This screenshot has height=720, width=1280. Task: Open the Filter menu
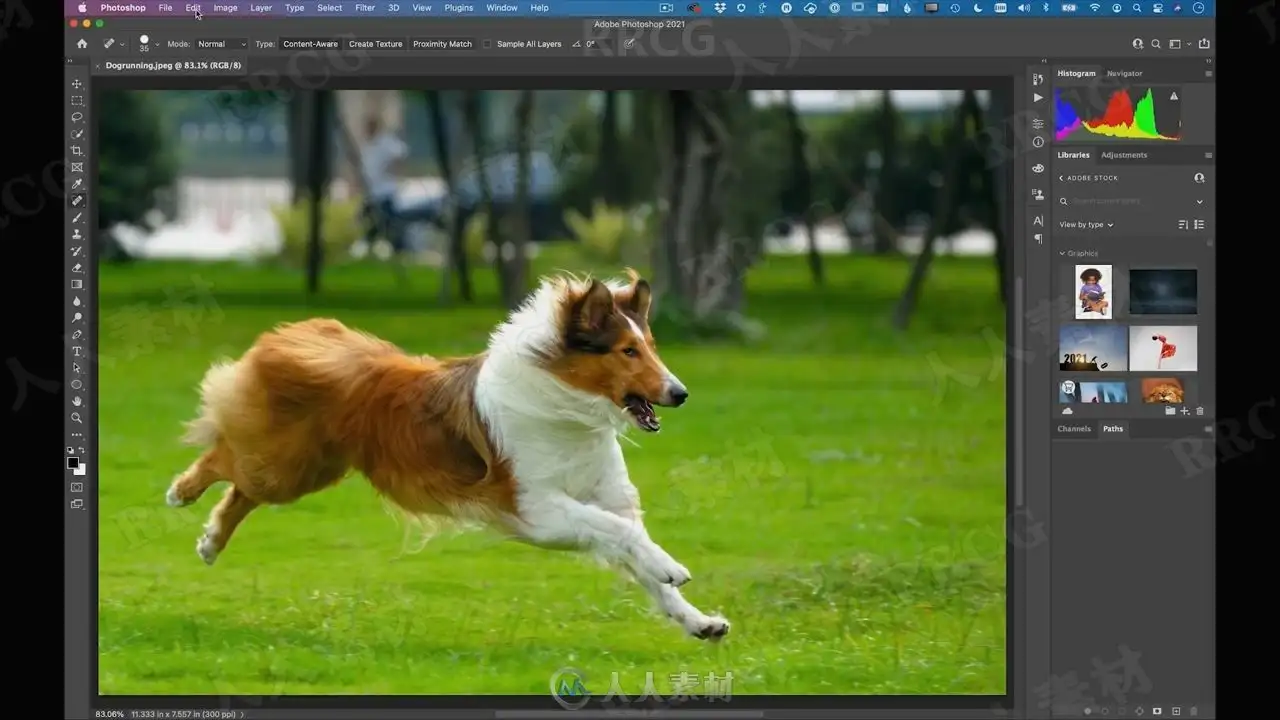365,8
